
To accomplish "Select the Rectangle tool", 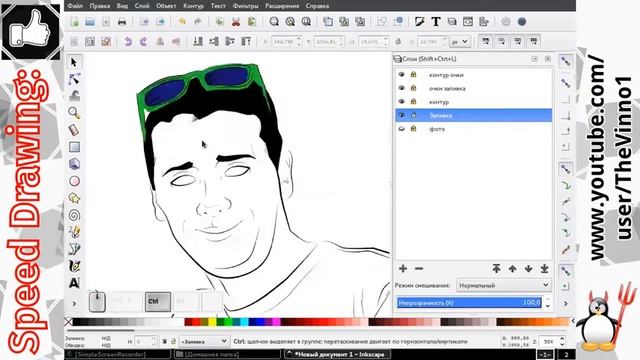I will coord(74,147).
